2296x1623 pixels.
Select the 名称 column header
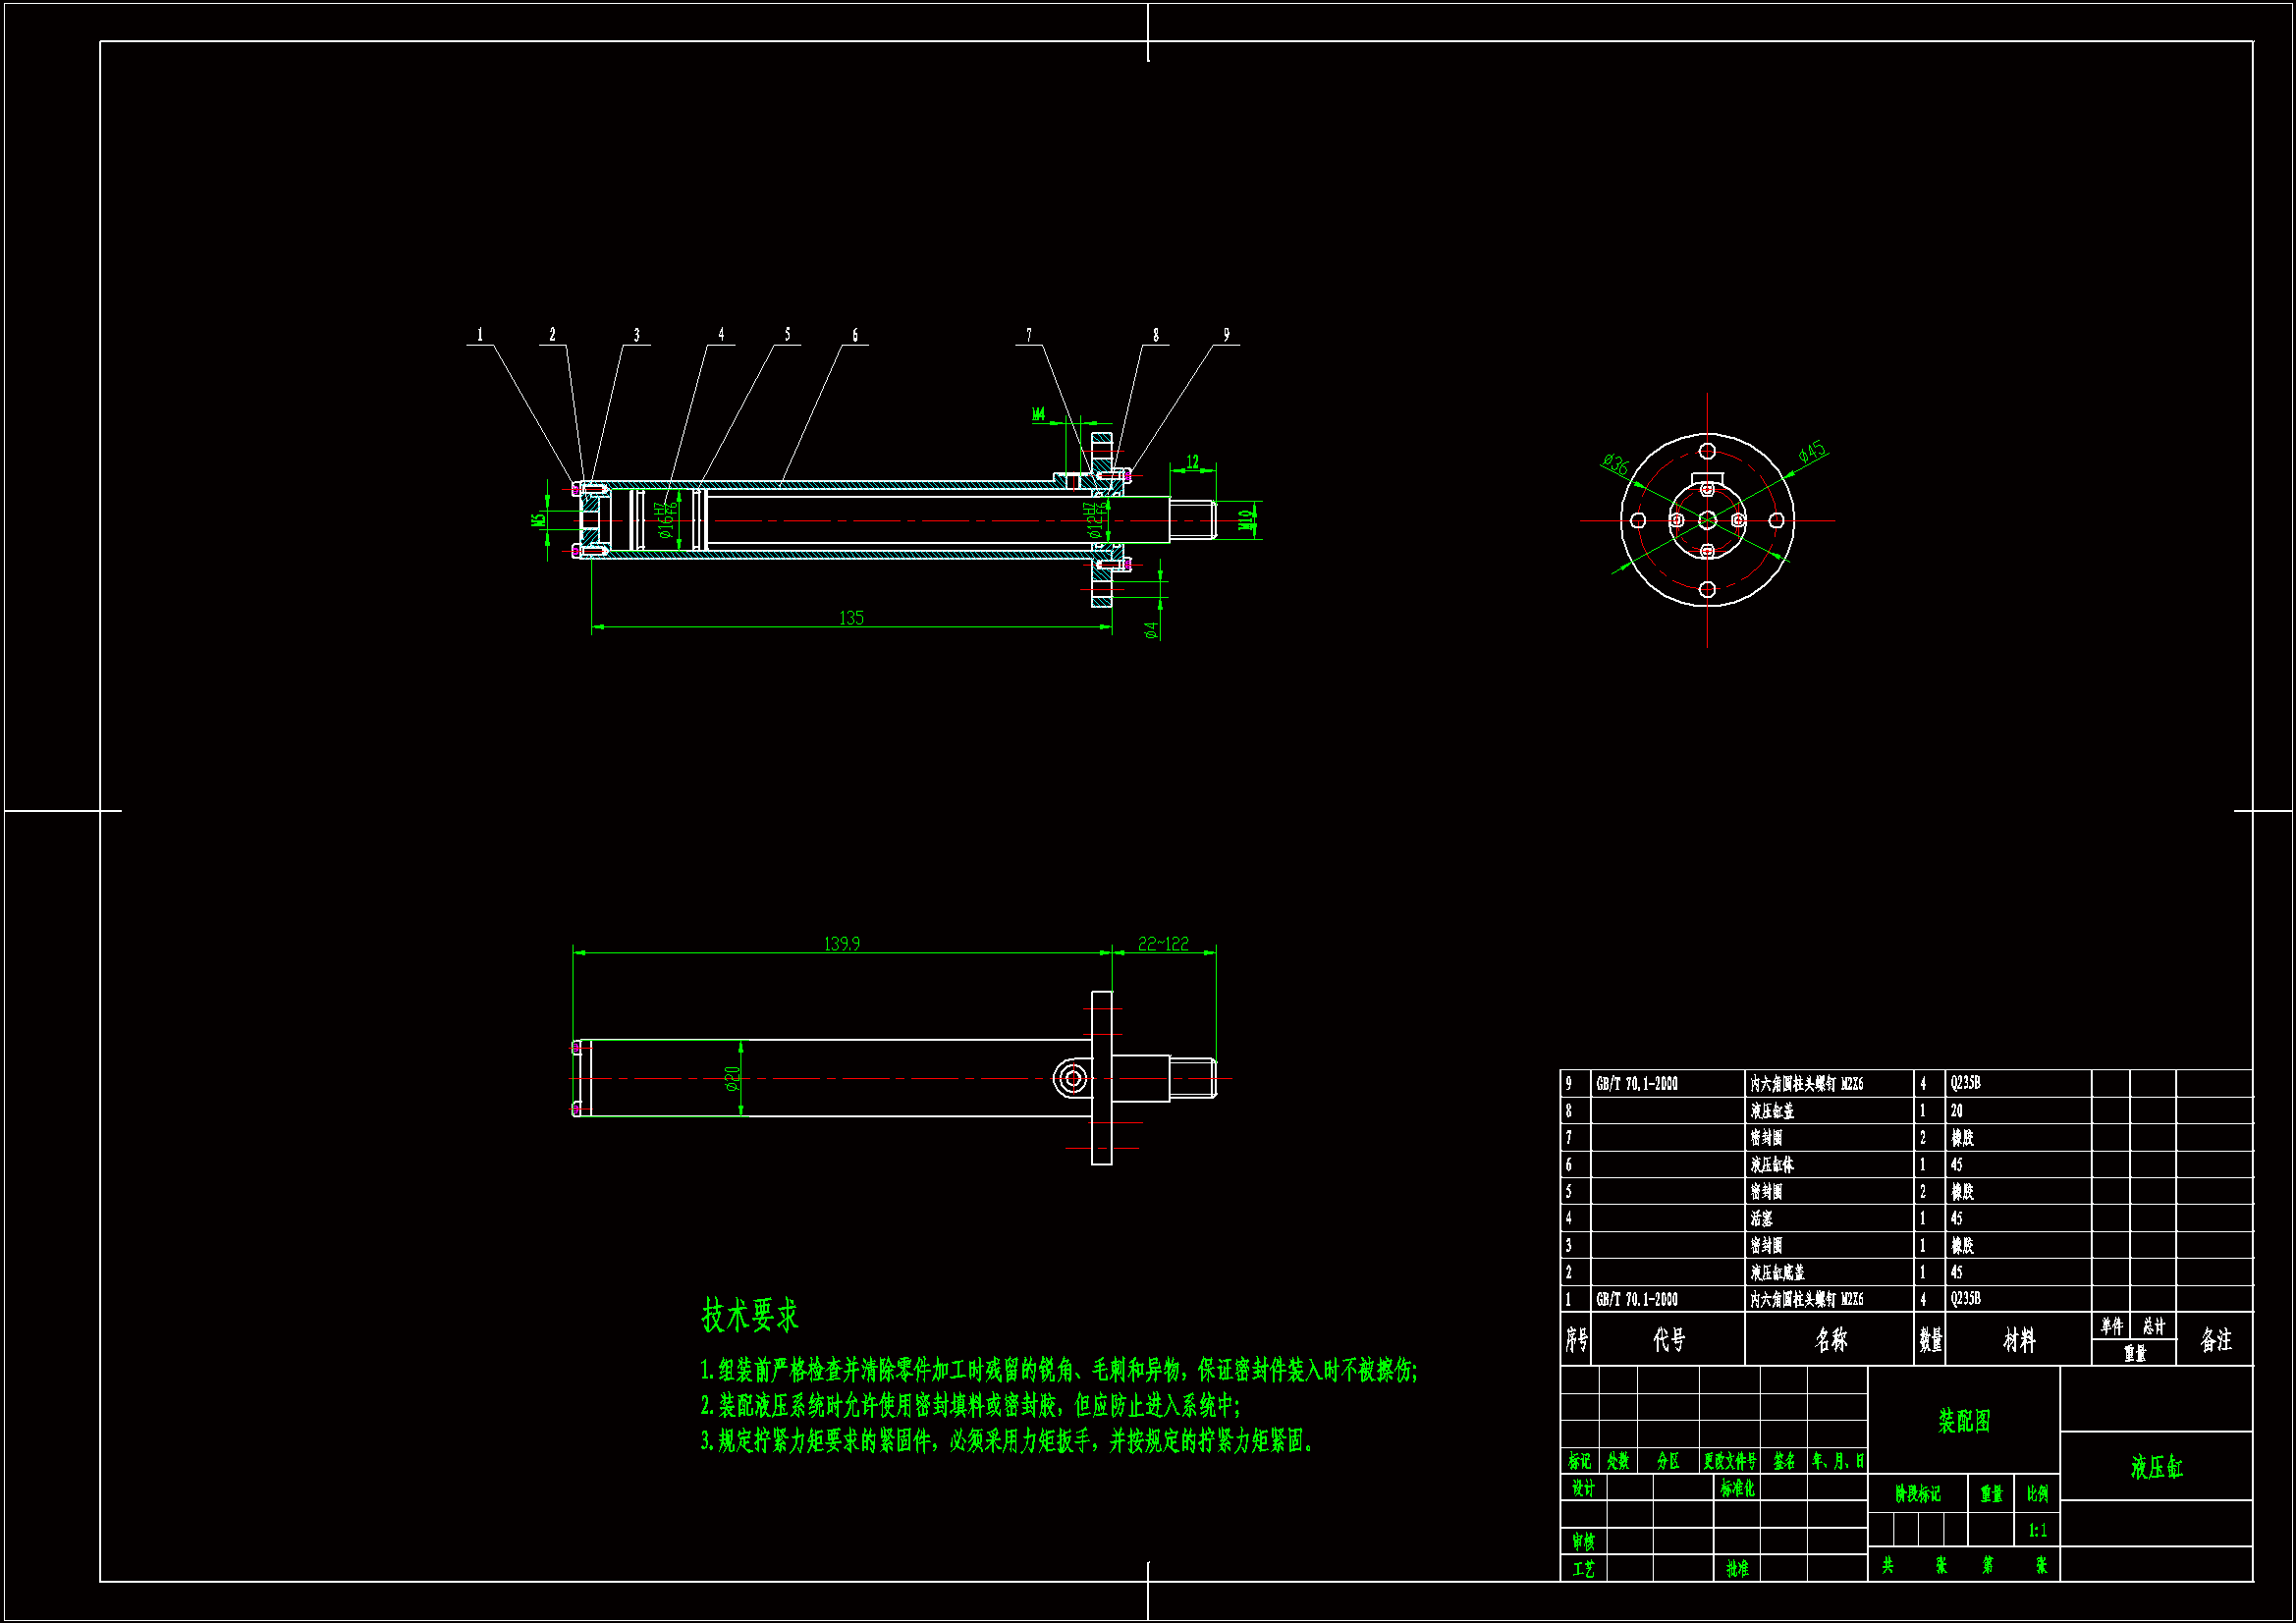[1830, 1340]
